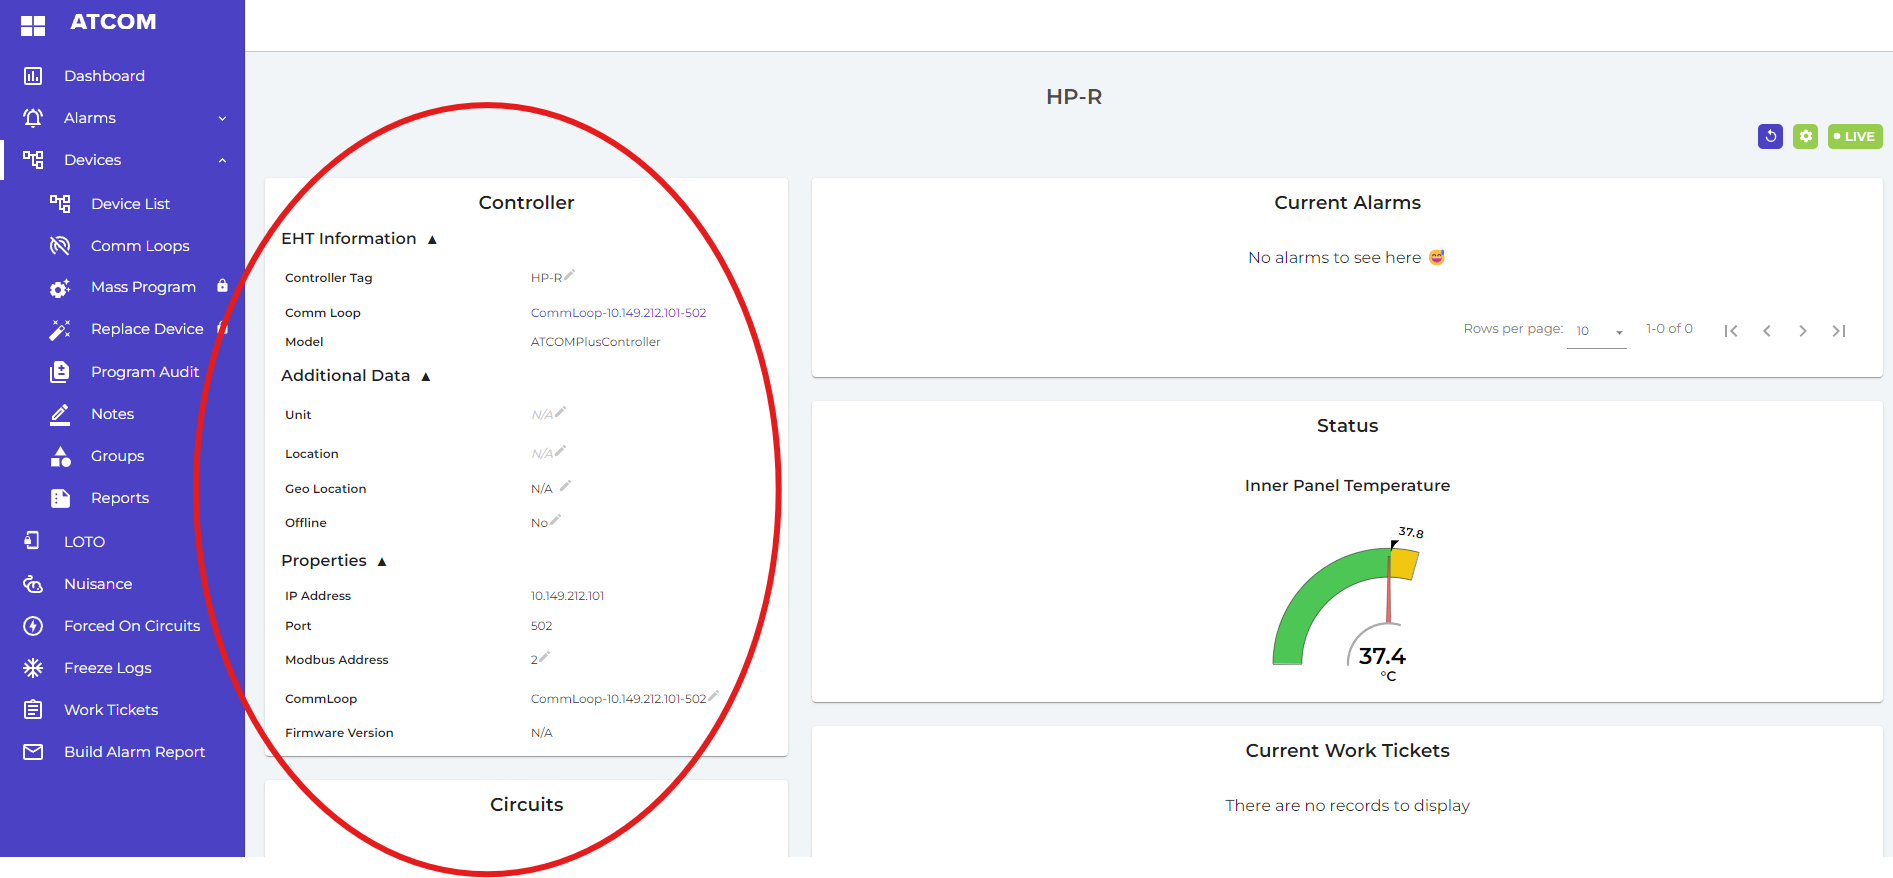The image size is (1893, 878).
Task: Edit the Modbus Address pencil icon
Action: tap(544, 657)
